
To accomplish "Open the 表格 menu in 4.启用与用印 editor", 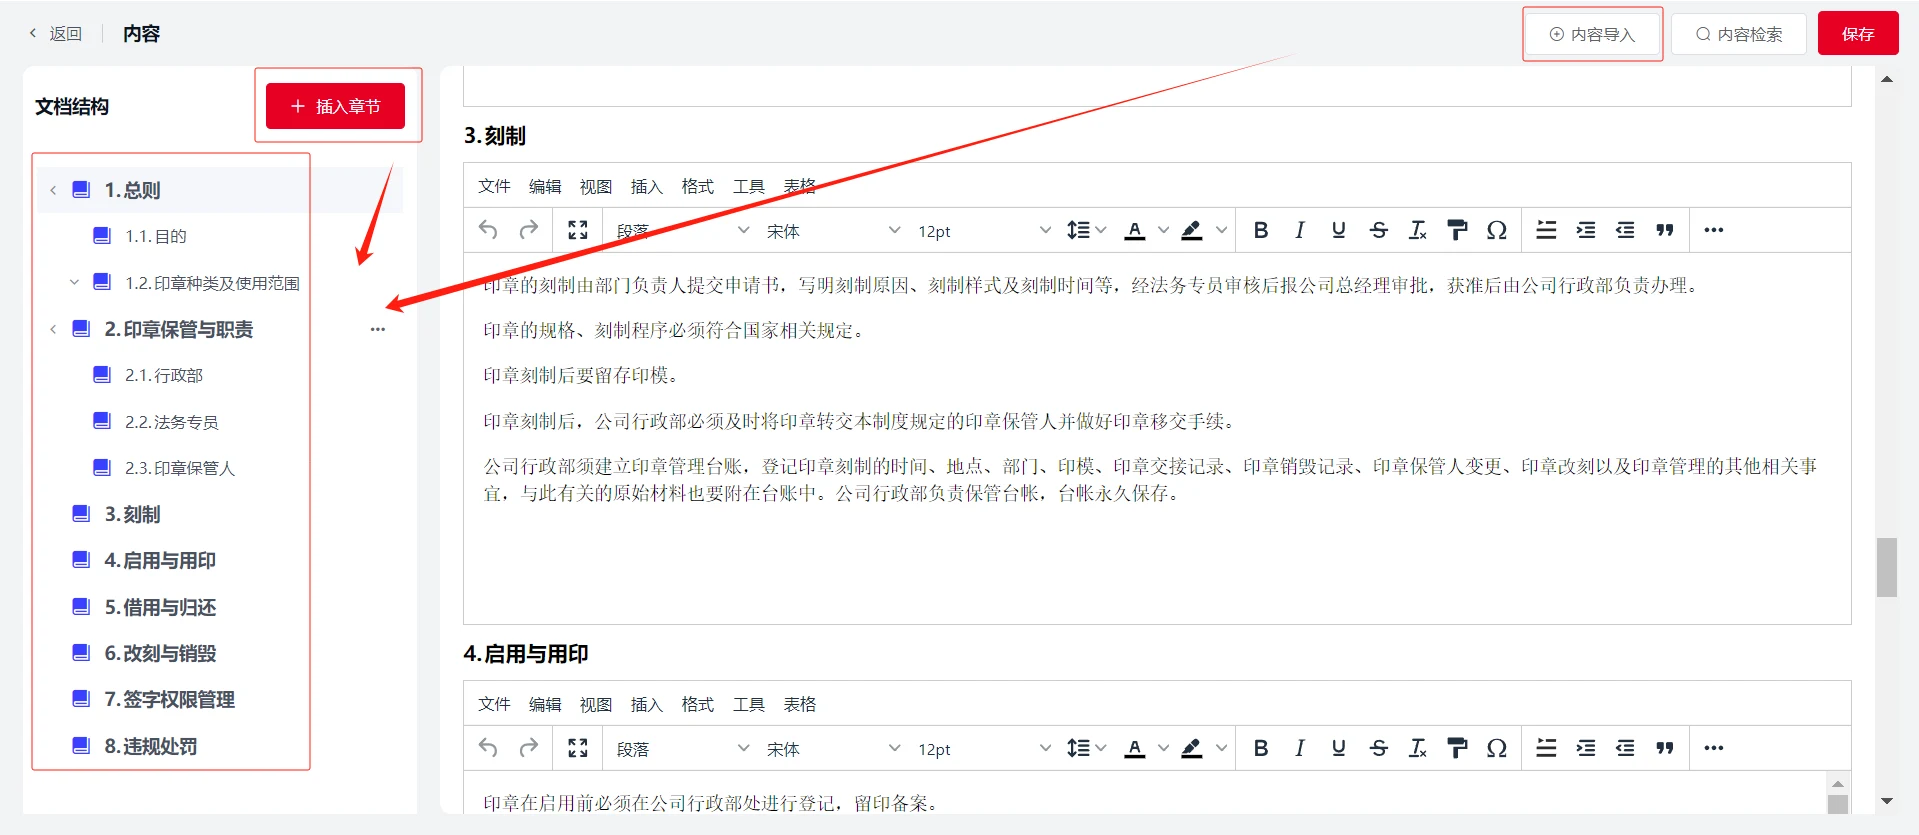I will coord(800,704).
